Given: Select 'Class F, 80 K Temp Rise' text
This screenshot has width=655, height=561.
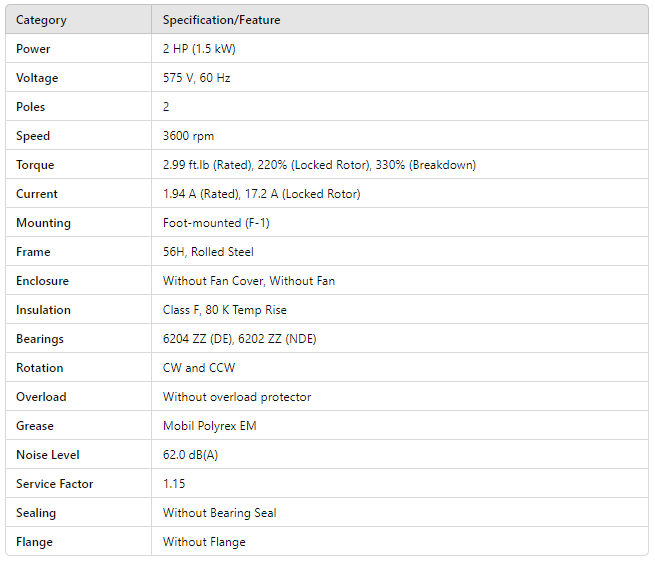Looking at the screenshot, I should (x=225, y=310).
